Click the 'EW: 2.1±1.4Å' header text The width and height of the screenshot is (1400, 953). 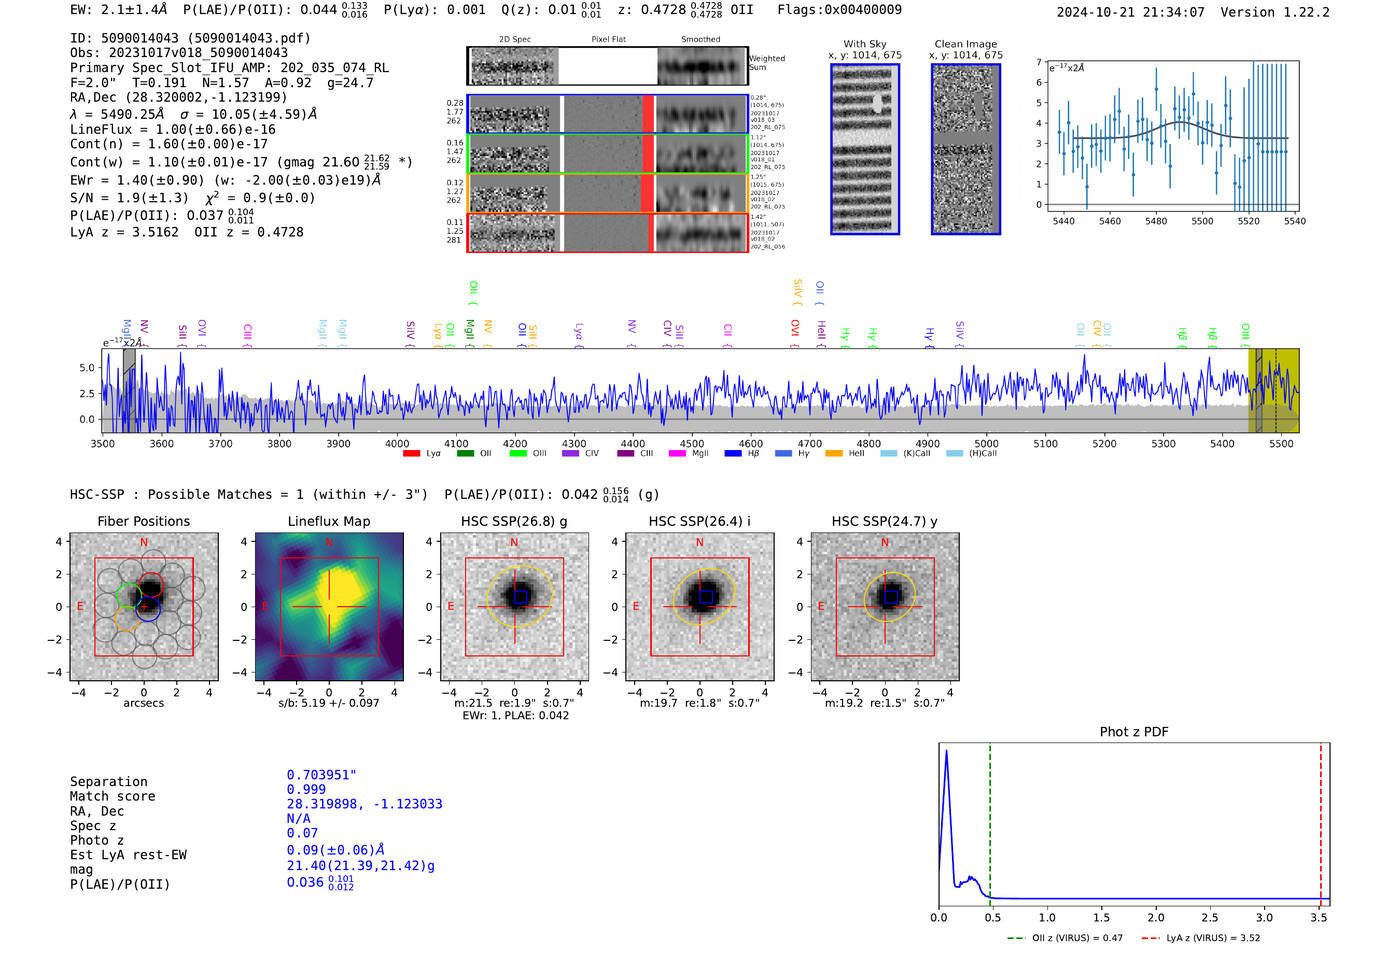click(120, 9)
